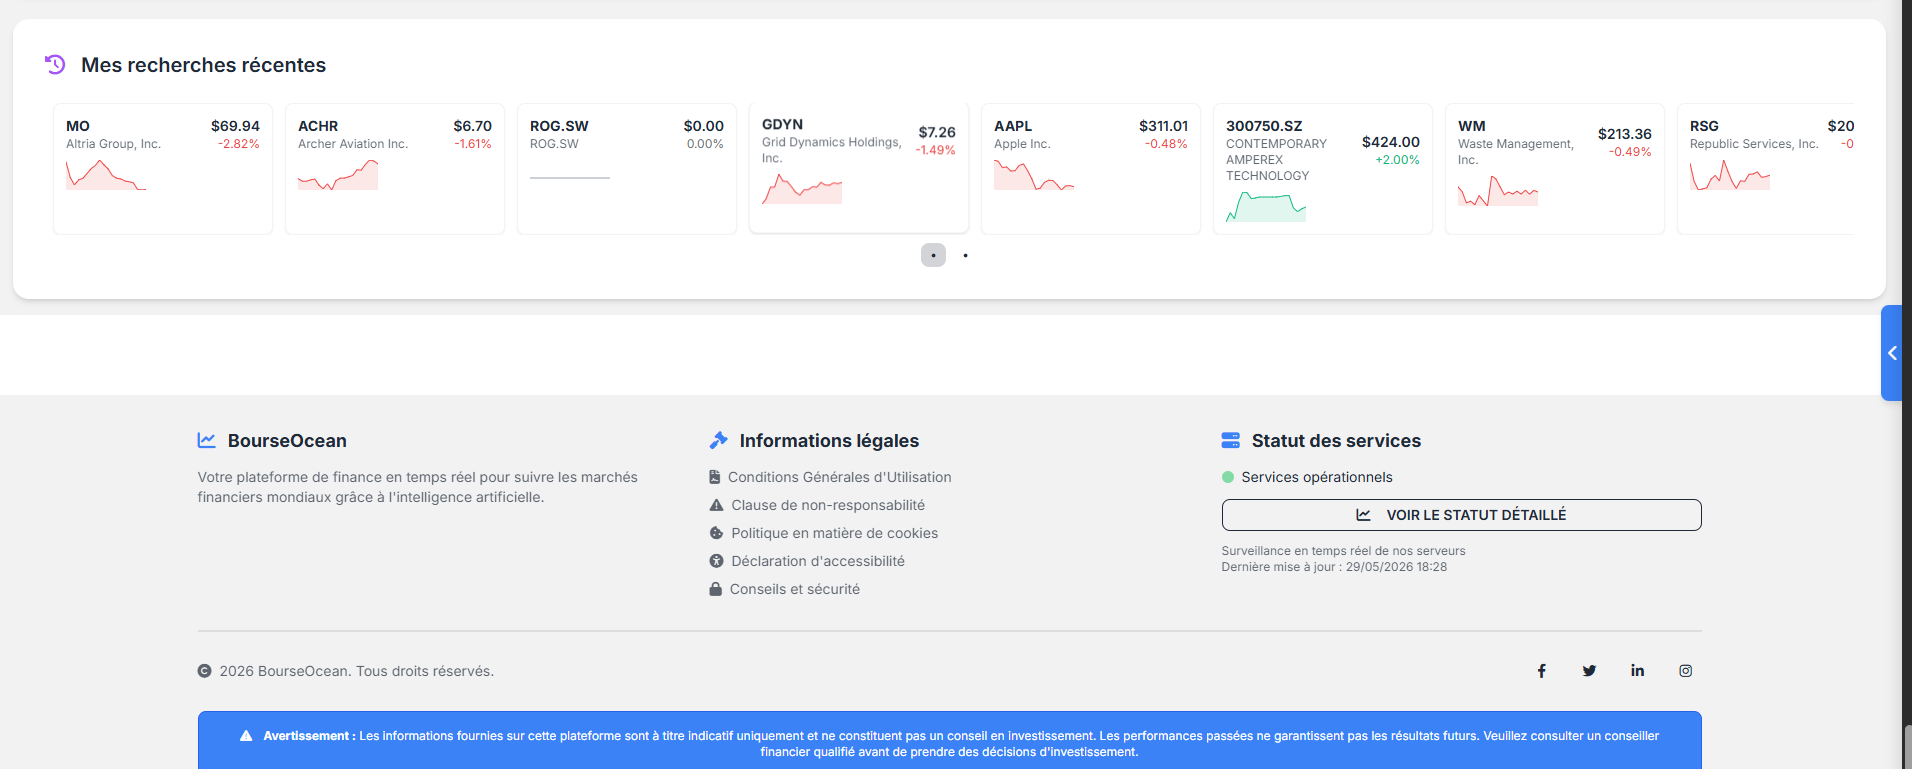
Task: Click the Services opérationnels status text
Action: click(x=1317, y=477)
